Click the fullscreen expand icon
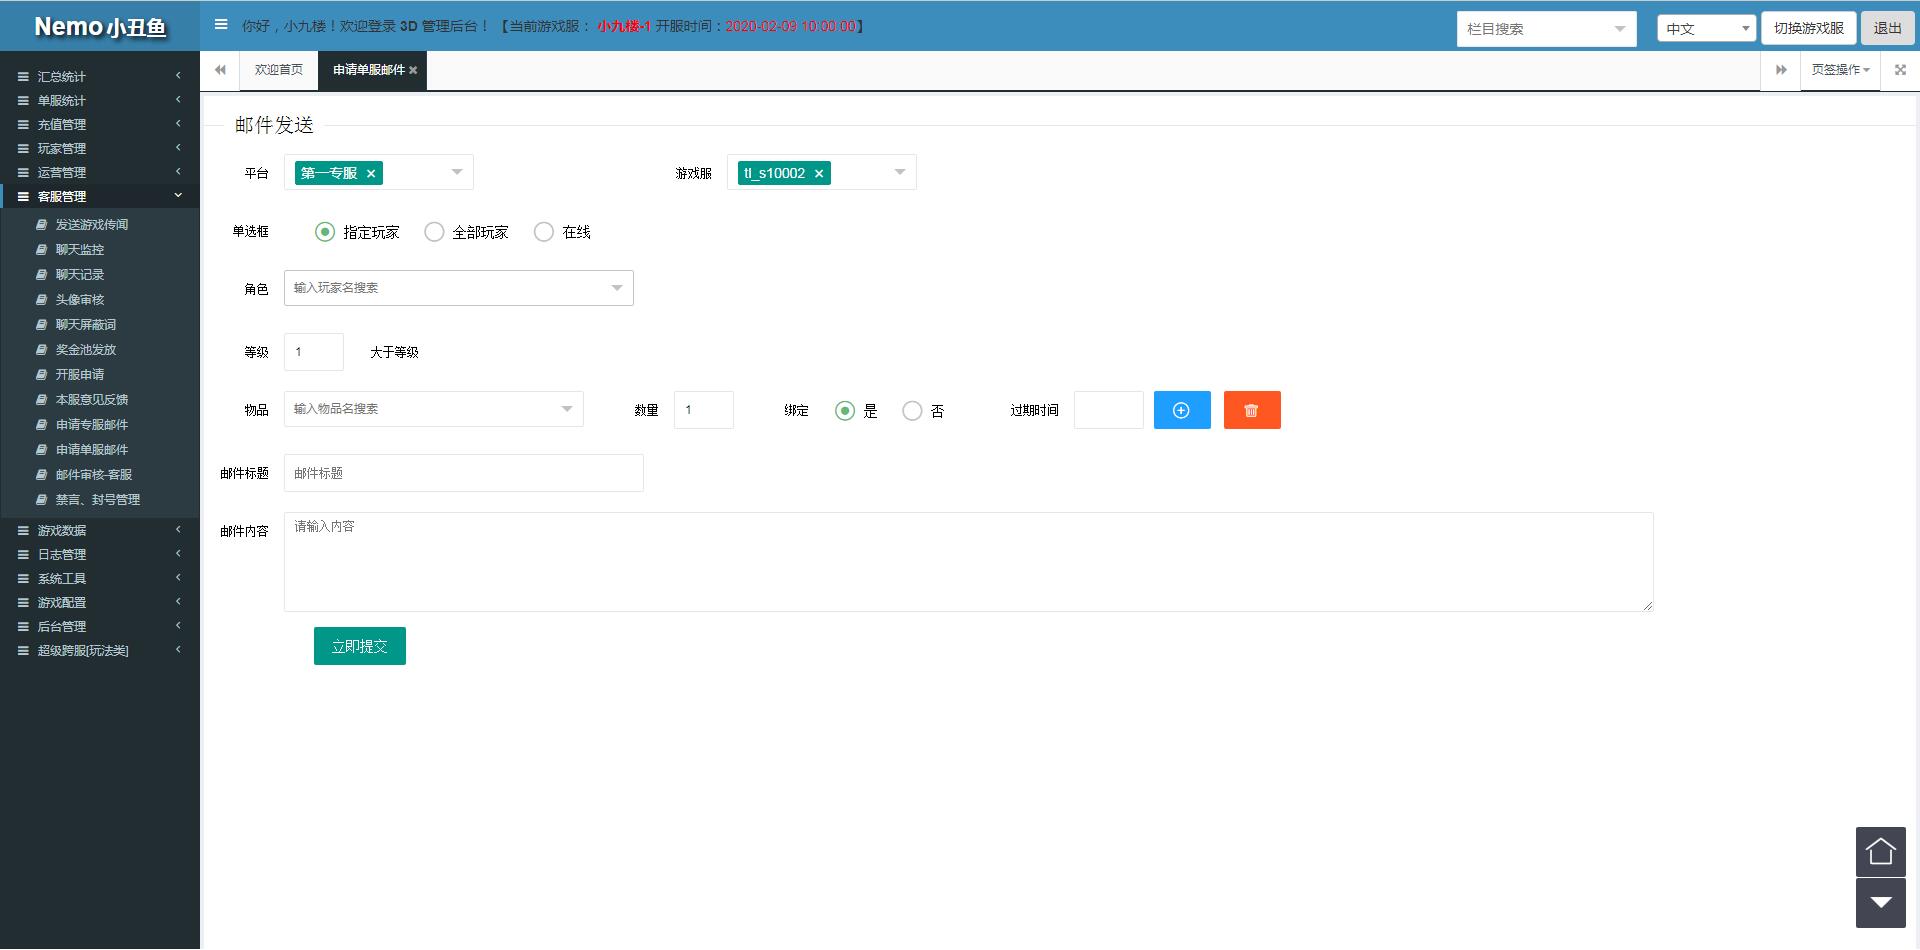The image size is (1920, 950). pos(1900,70)
